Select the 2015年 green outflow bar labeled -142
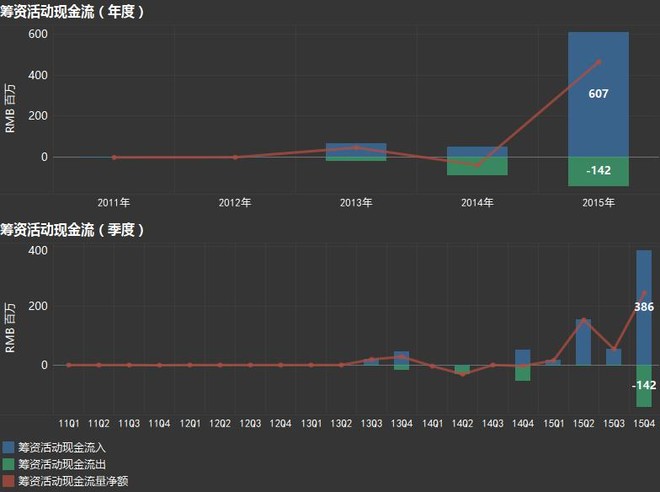The height and width of the screenshot is (492, 660). (598, 171)
